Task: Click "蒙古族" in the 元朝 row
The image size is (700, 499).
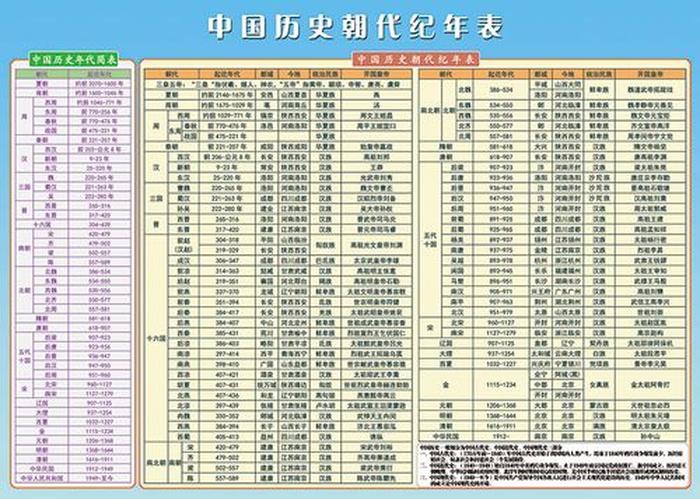Action: (599, 406)
